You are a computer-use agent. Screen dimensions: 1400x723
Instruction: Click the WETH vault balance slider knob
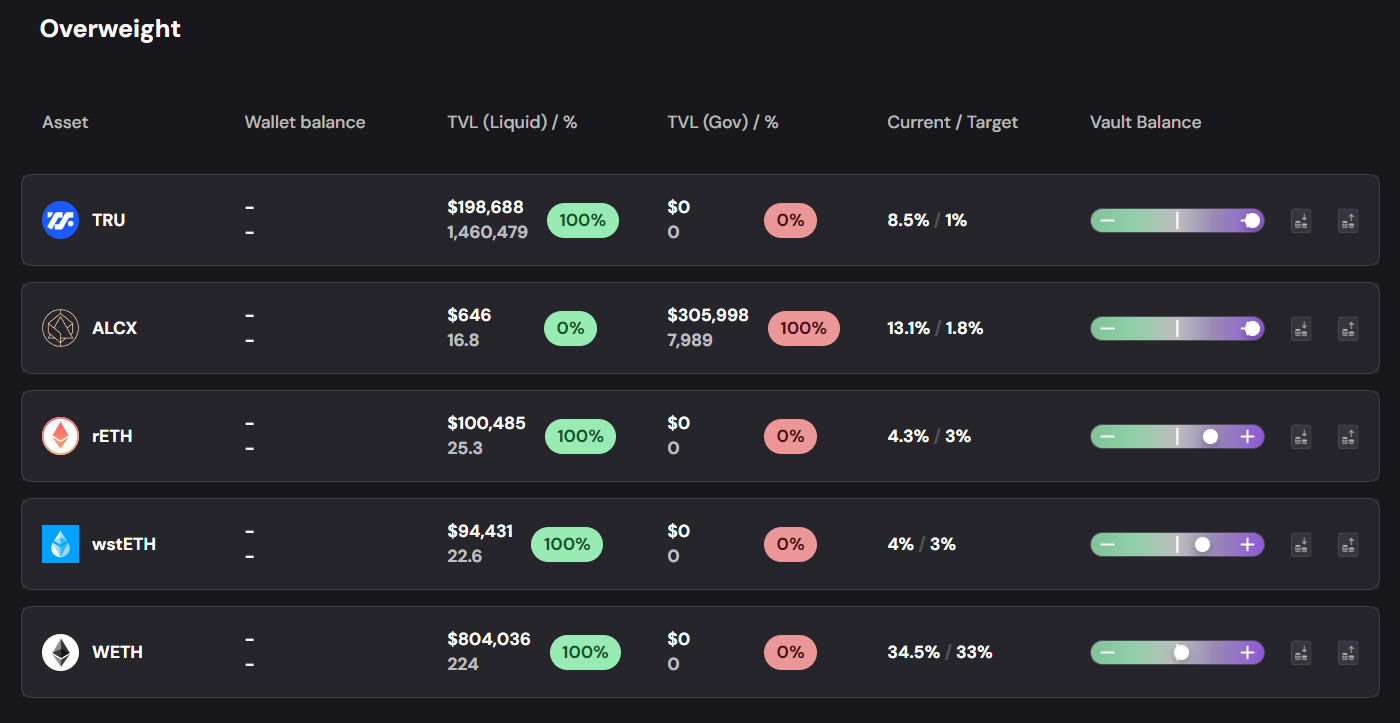pos(1181,652)
